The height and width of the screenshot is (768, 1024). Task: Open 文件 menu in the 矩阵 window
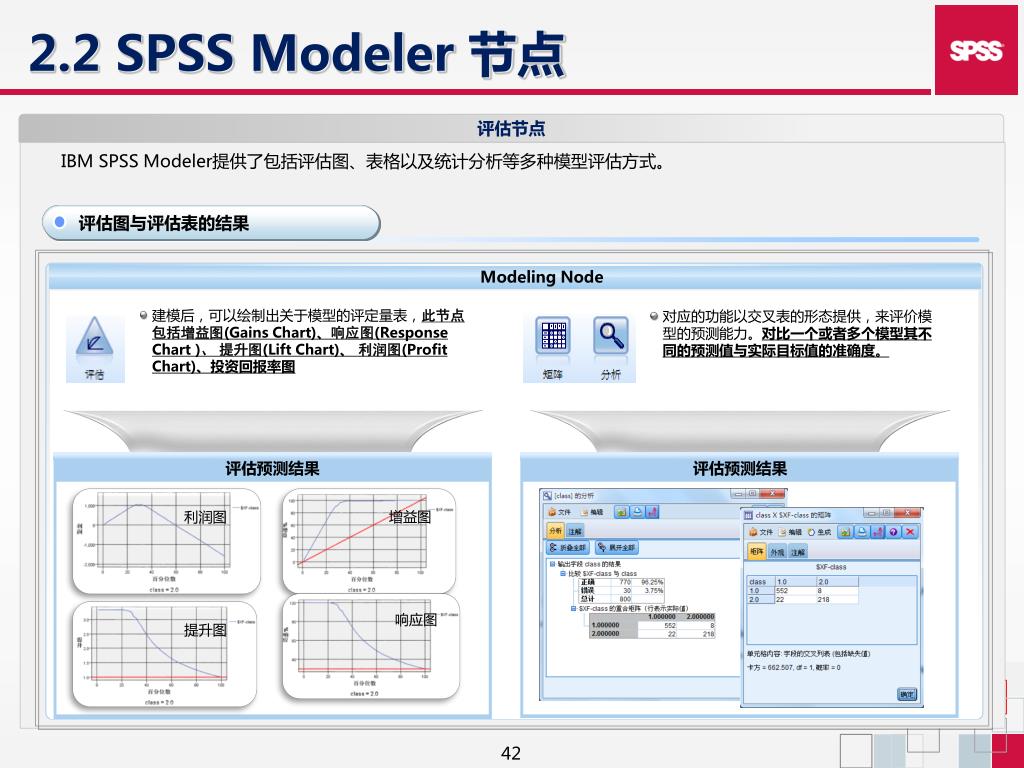tap(761, 532)
